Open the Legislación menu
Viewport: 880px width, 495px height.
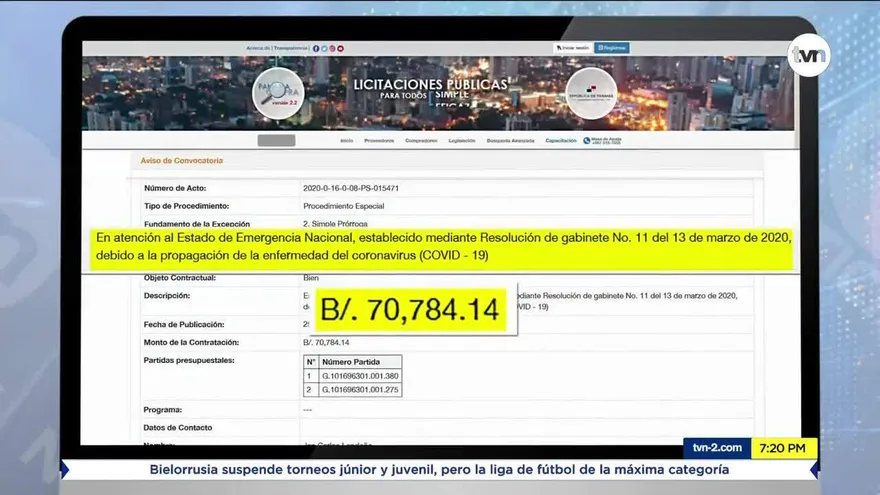pyautogui.click(x=462, y=140)
